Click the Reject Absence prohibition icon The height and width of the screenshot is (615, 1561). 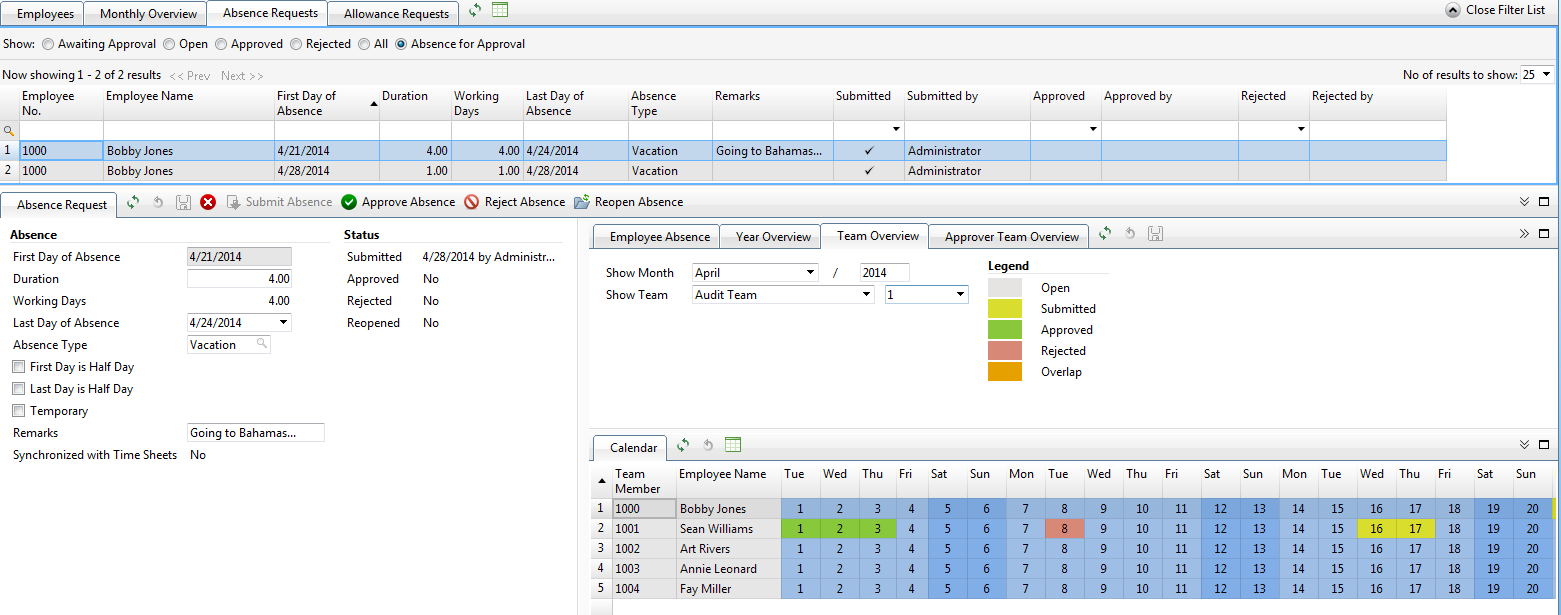[472, 202]
